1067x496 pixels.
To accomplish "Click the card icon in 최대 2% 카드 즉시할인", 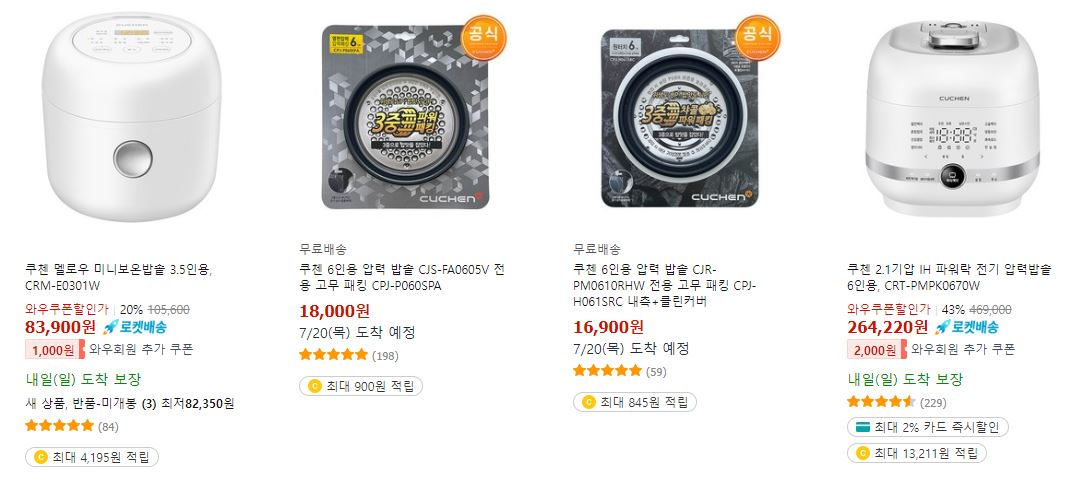I will [863, 427].
